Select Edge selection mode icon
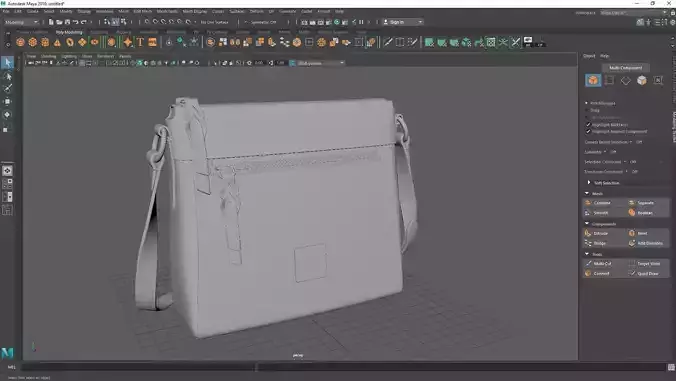 coord(626,80)
